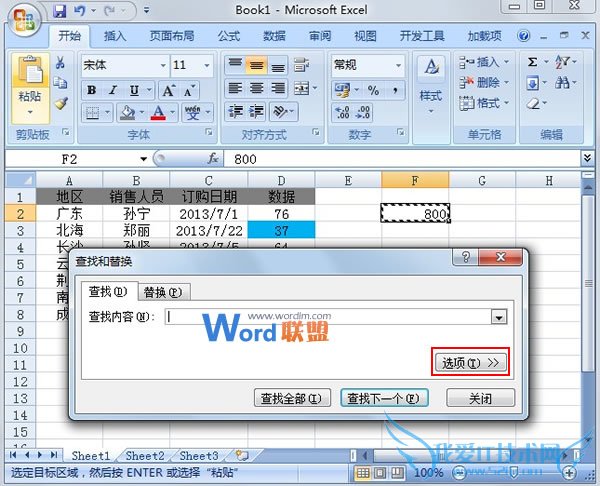
Task: Click Find and Select binoculars icon
Action: coord(562,83)
